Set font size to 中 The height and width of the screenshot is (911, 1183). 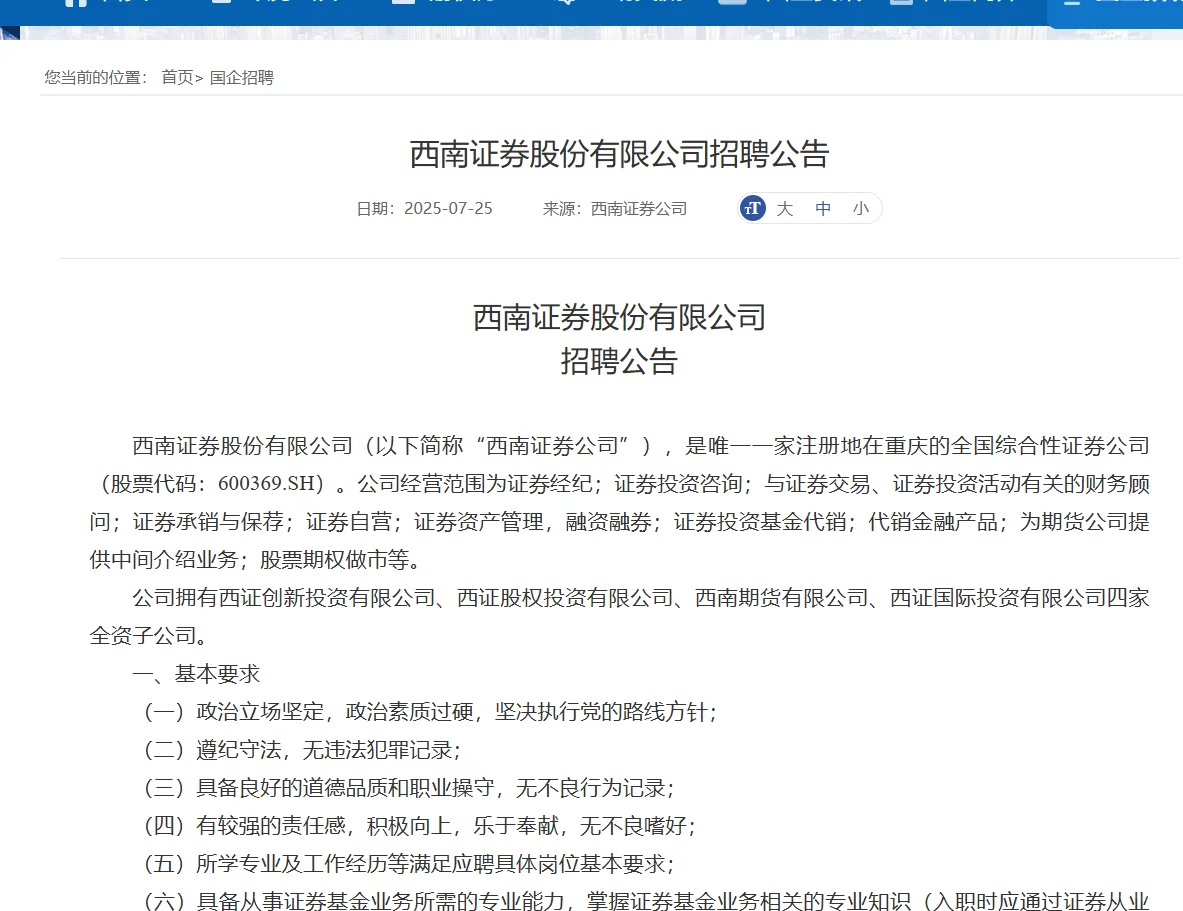(x=823, y=208)
